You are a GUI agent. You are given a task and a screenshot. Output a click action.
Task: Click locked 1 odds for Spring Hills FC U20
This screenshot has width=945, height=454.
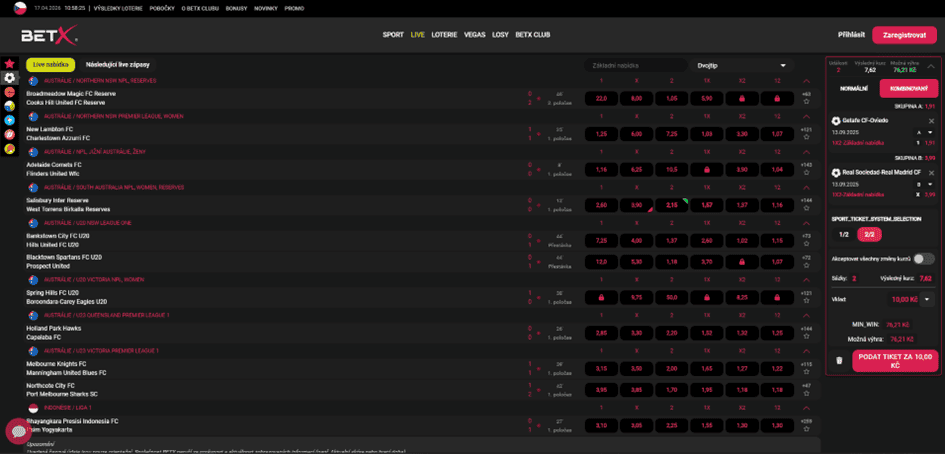click(601, 297)
